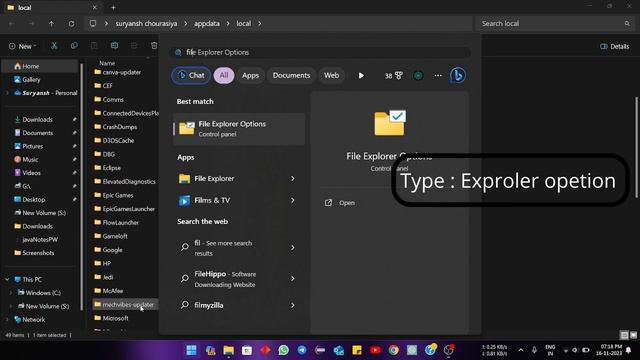Click Open in the preview pane
The image size is (640, 360).
coord(340,203)
